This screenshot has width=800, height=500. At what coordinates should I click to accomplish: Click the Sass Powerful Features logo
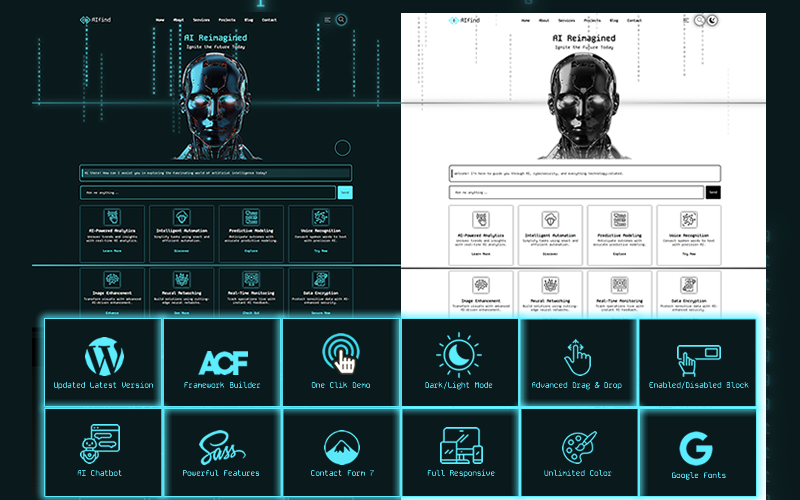point(221,445)
